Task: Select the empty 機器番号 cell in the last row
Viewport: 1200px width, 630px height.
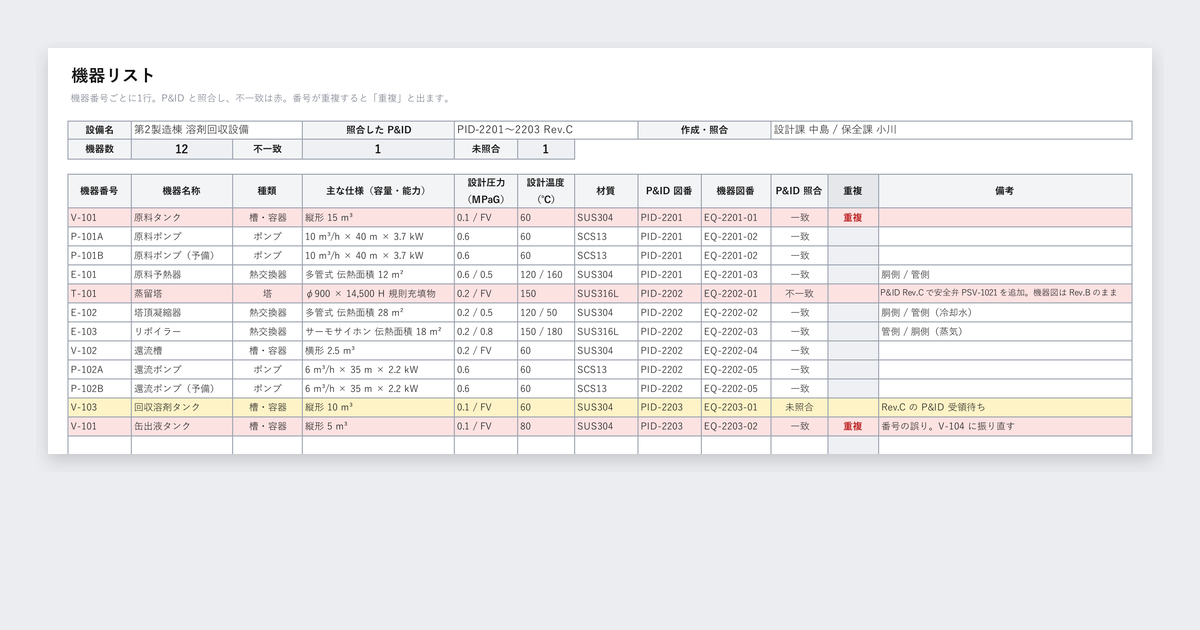Action: click(99, 445)
